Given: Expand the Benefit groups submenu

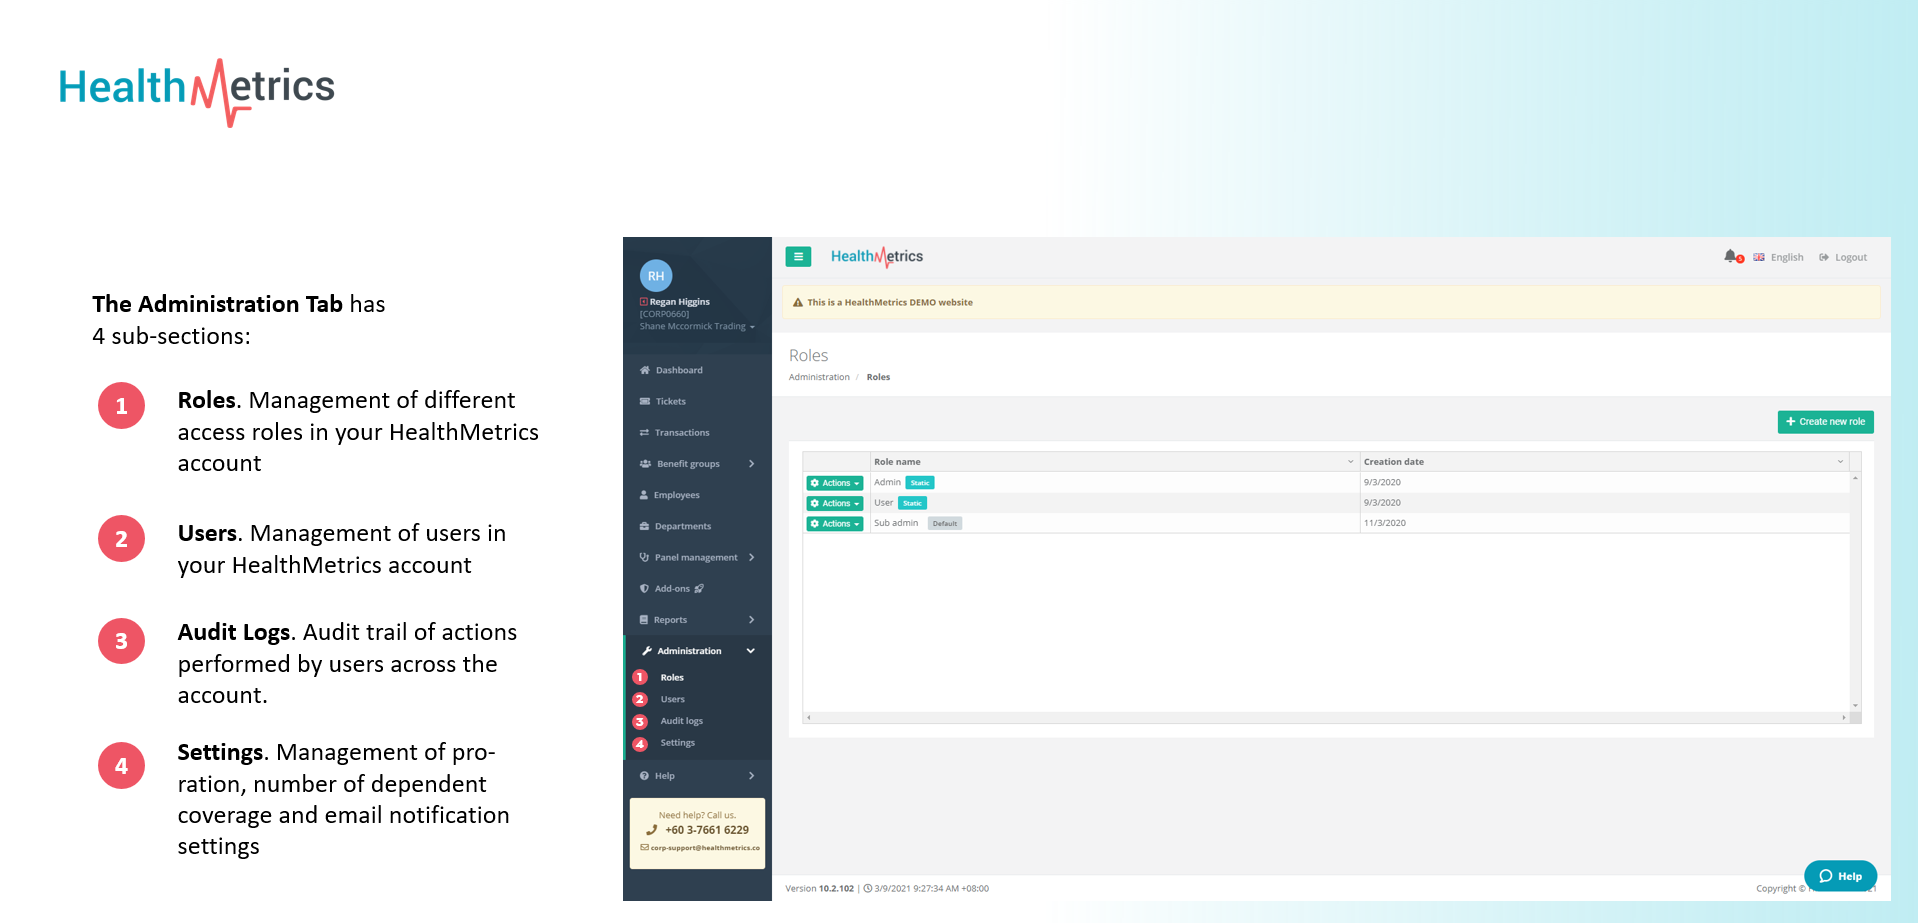Looking at the screenshot, I should tap(751, 464).
